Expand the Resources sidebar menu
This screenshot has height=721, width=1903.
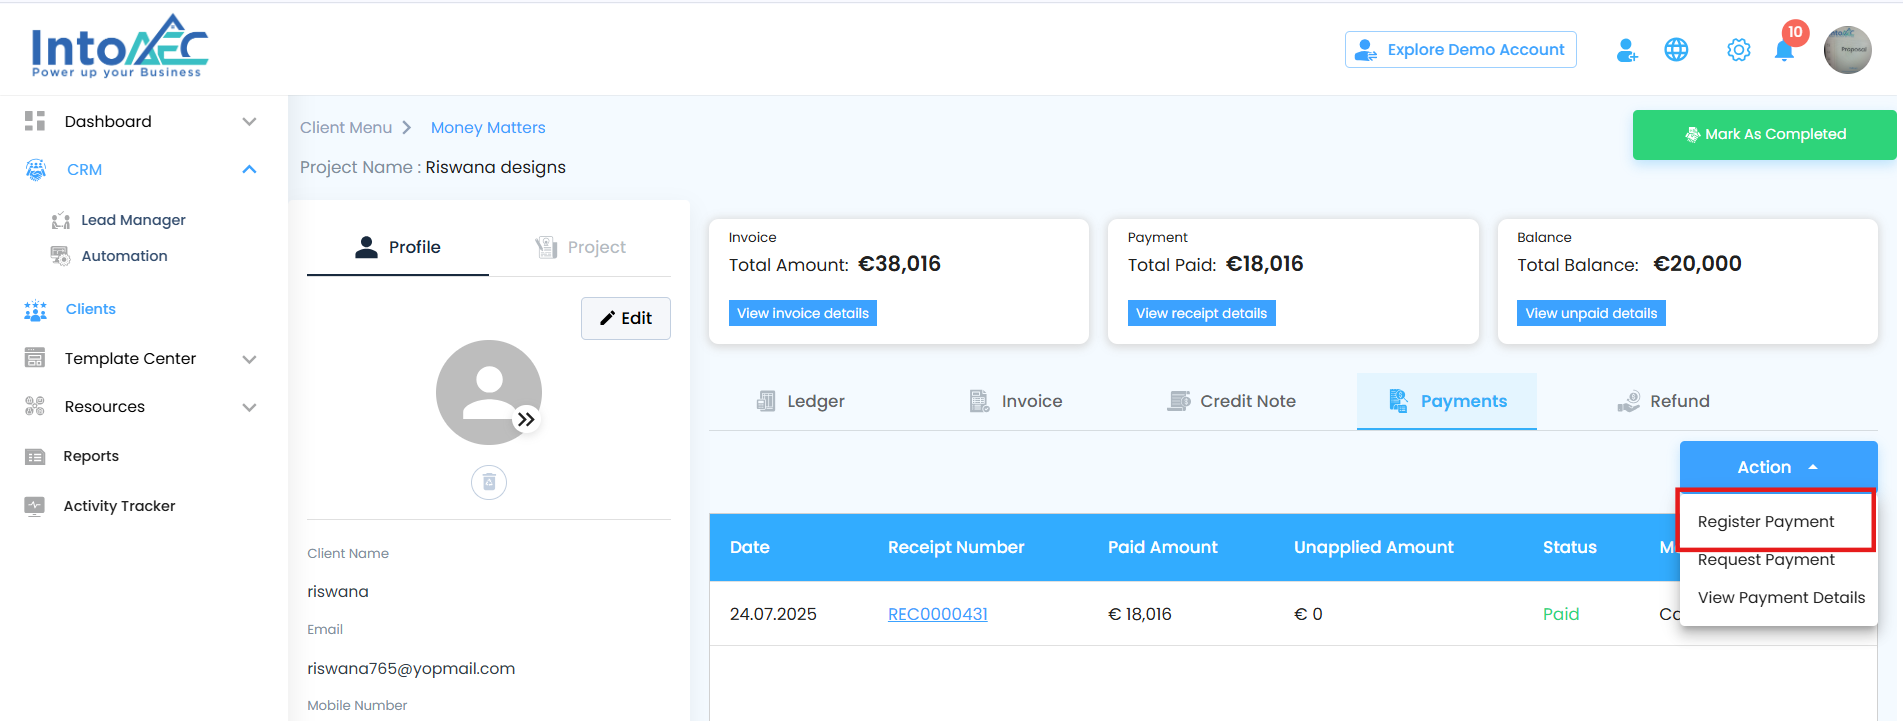pyautogui.click(x=249, y=407)
